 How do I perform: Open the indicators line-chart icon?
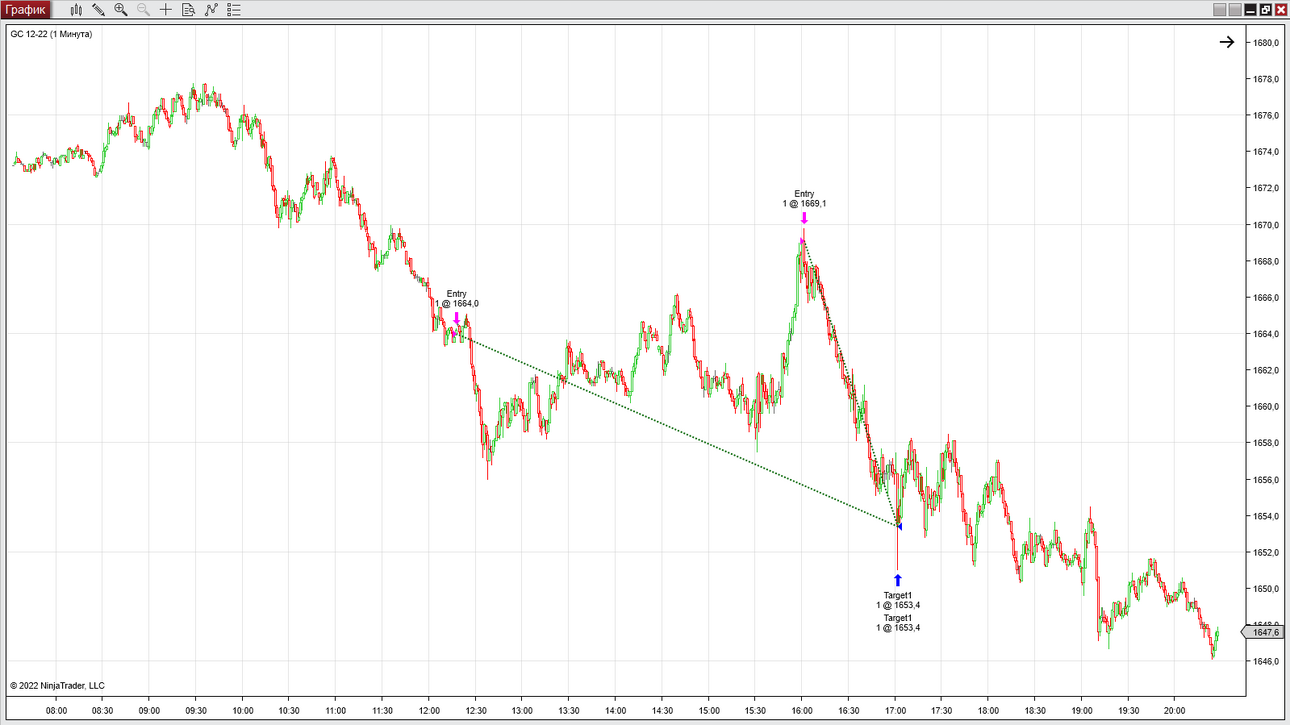point(211,10)
